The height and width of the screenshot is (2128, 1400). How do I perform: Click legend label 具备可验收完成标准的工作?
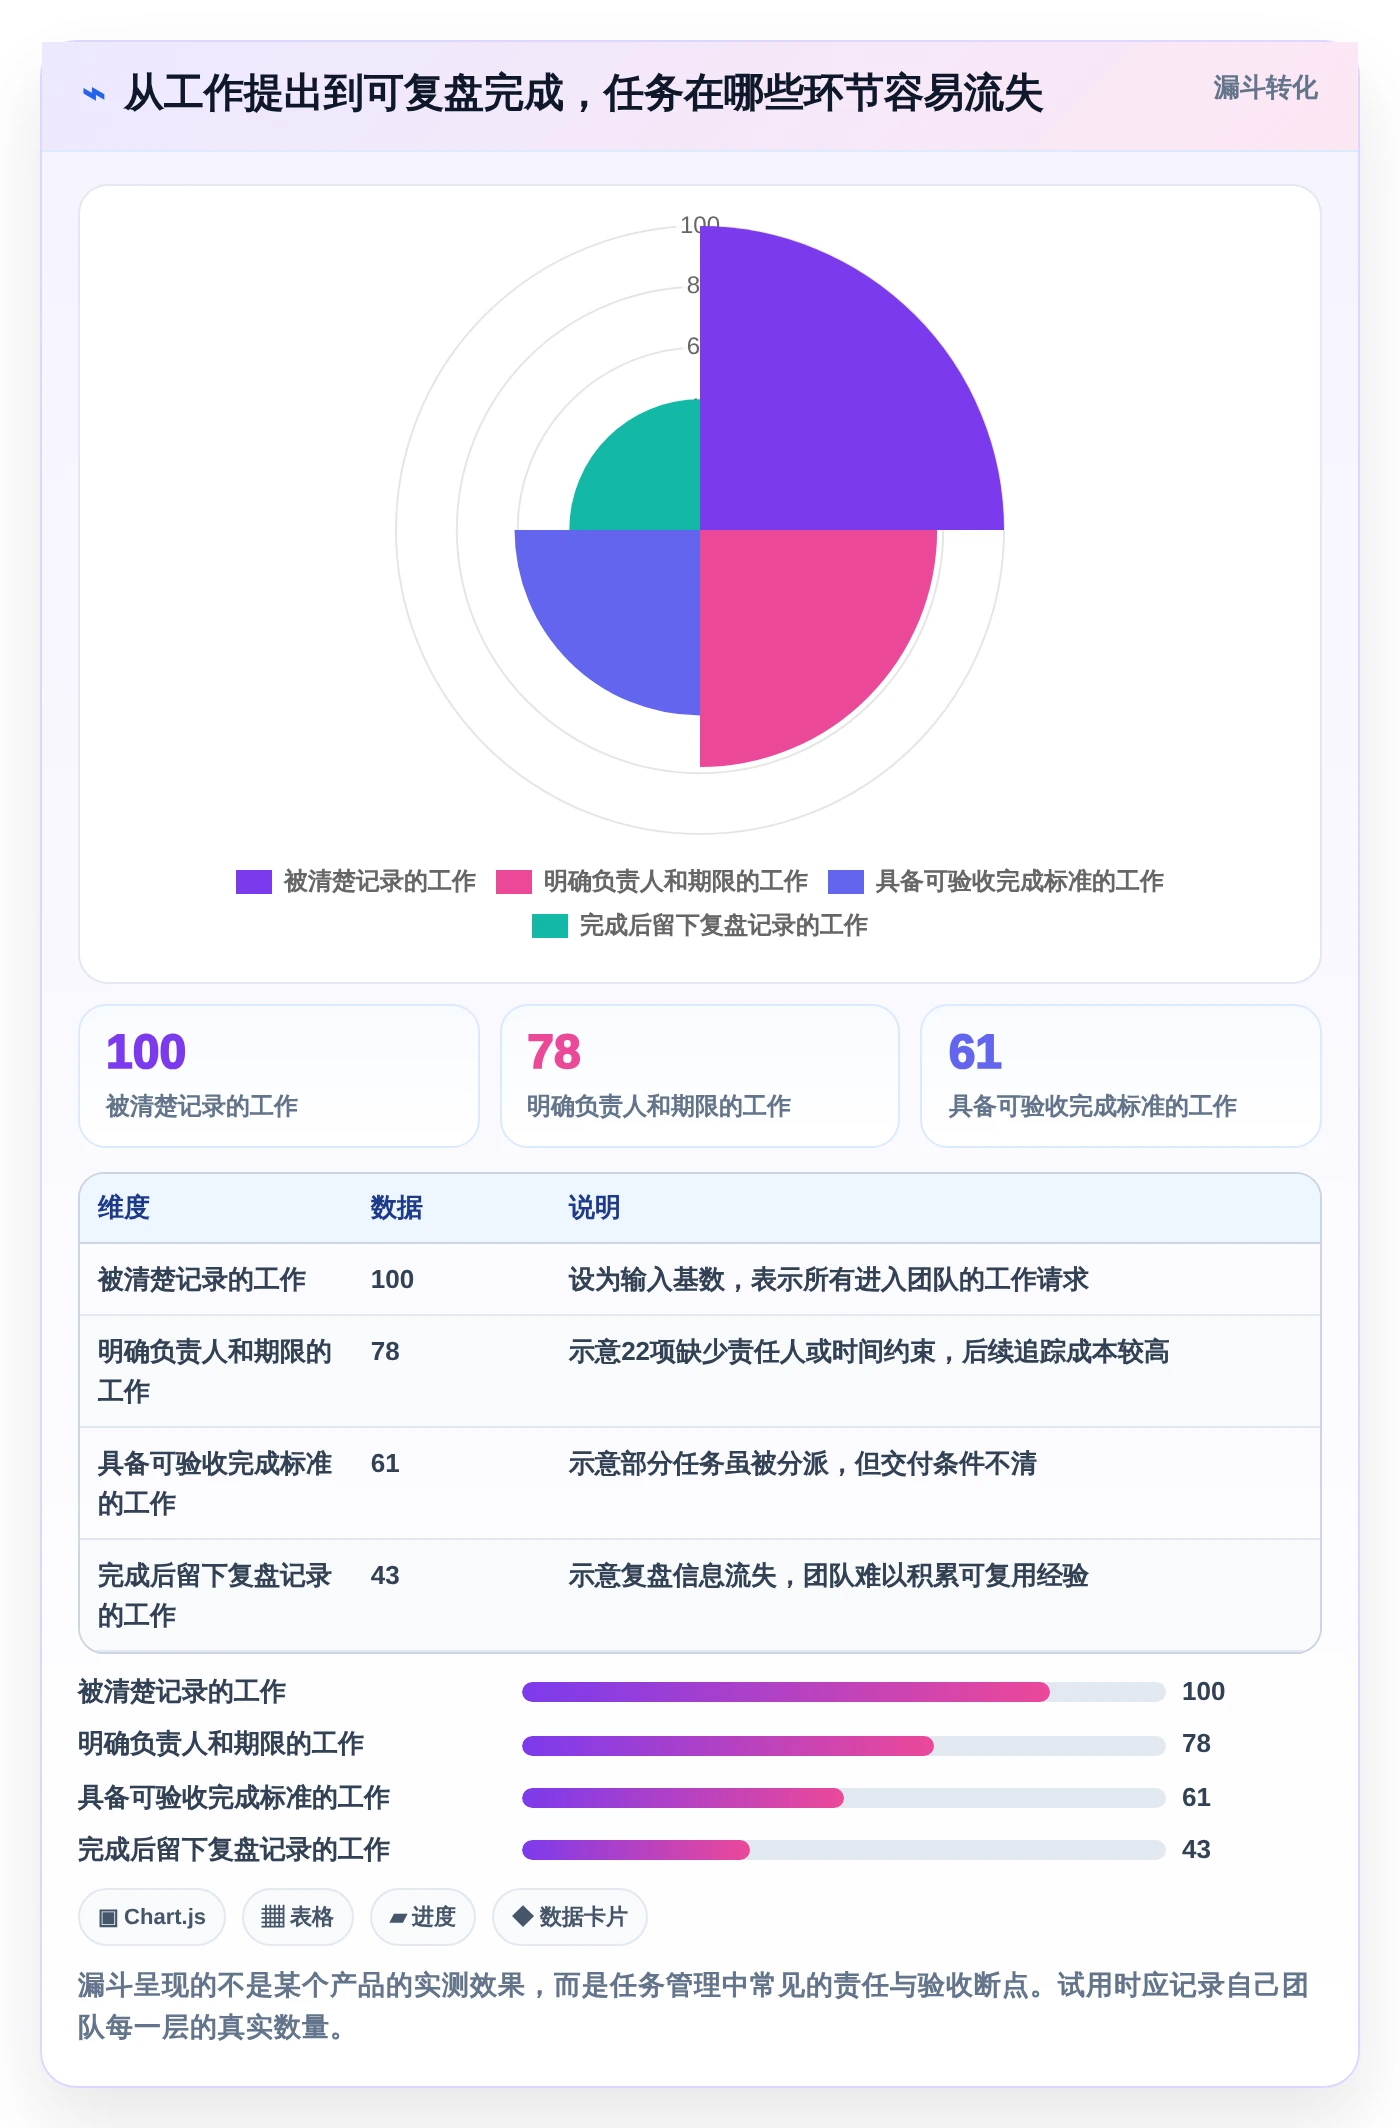[x=1020, y=881]
